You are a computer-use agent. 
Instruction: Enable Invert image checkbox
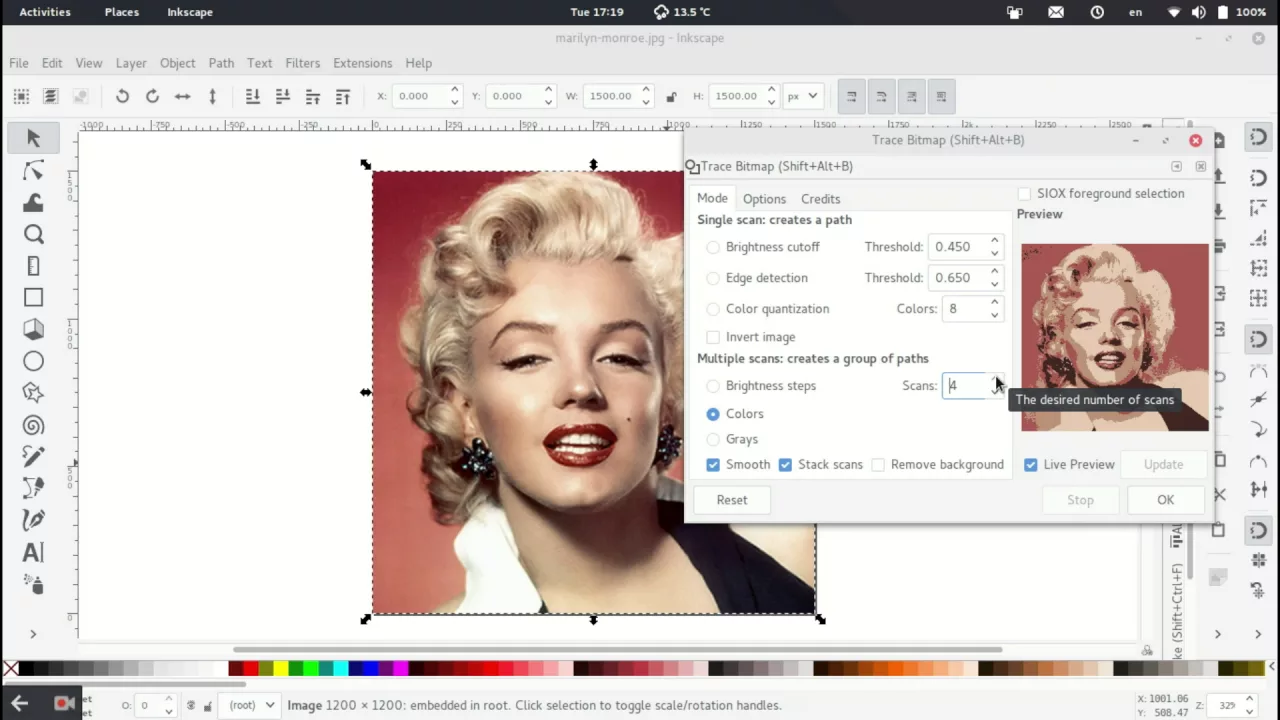pyautogui.click(x=713, y=337)
